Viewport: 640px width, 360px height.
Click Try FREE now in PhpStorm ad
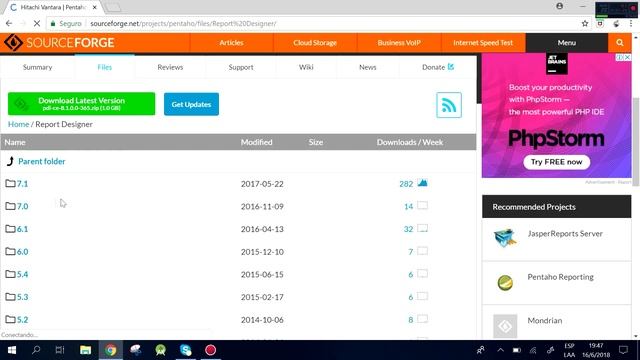click(x=556, y=162)
